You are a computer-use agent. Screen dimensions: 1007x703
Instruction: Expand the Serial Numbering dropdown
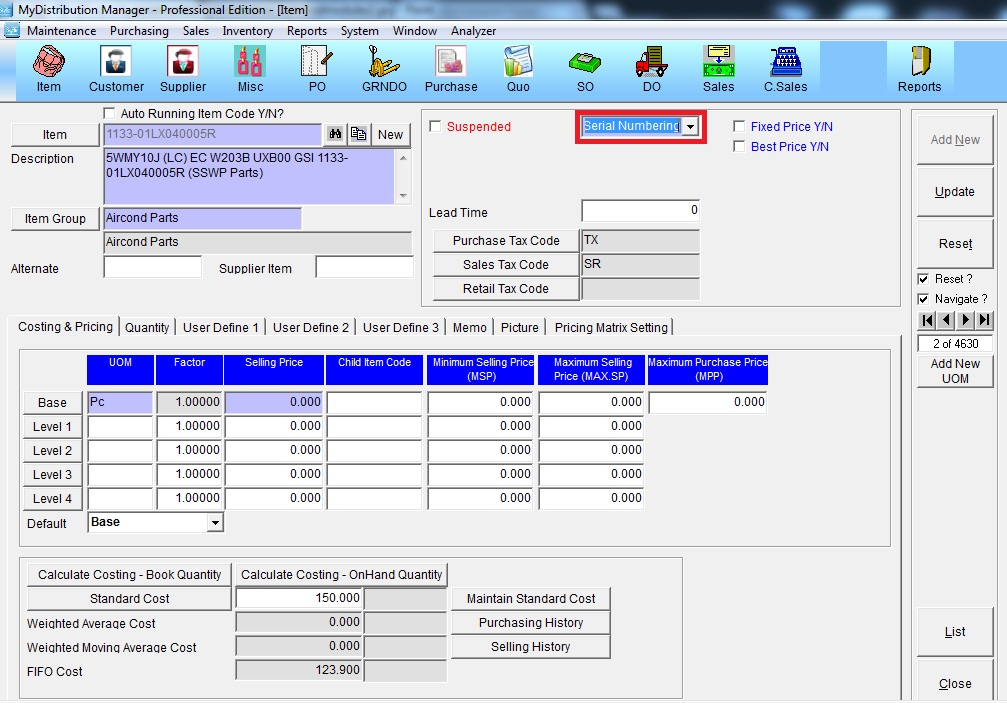click(690, 127)
